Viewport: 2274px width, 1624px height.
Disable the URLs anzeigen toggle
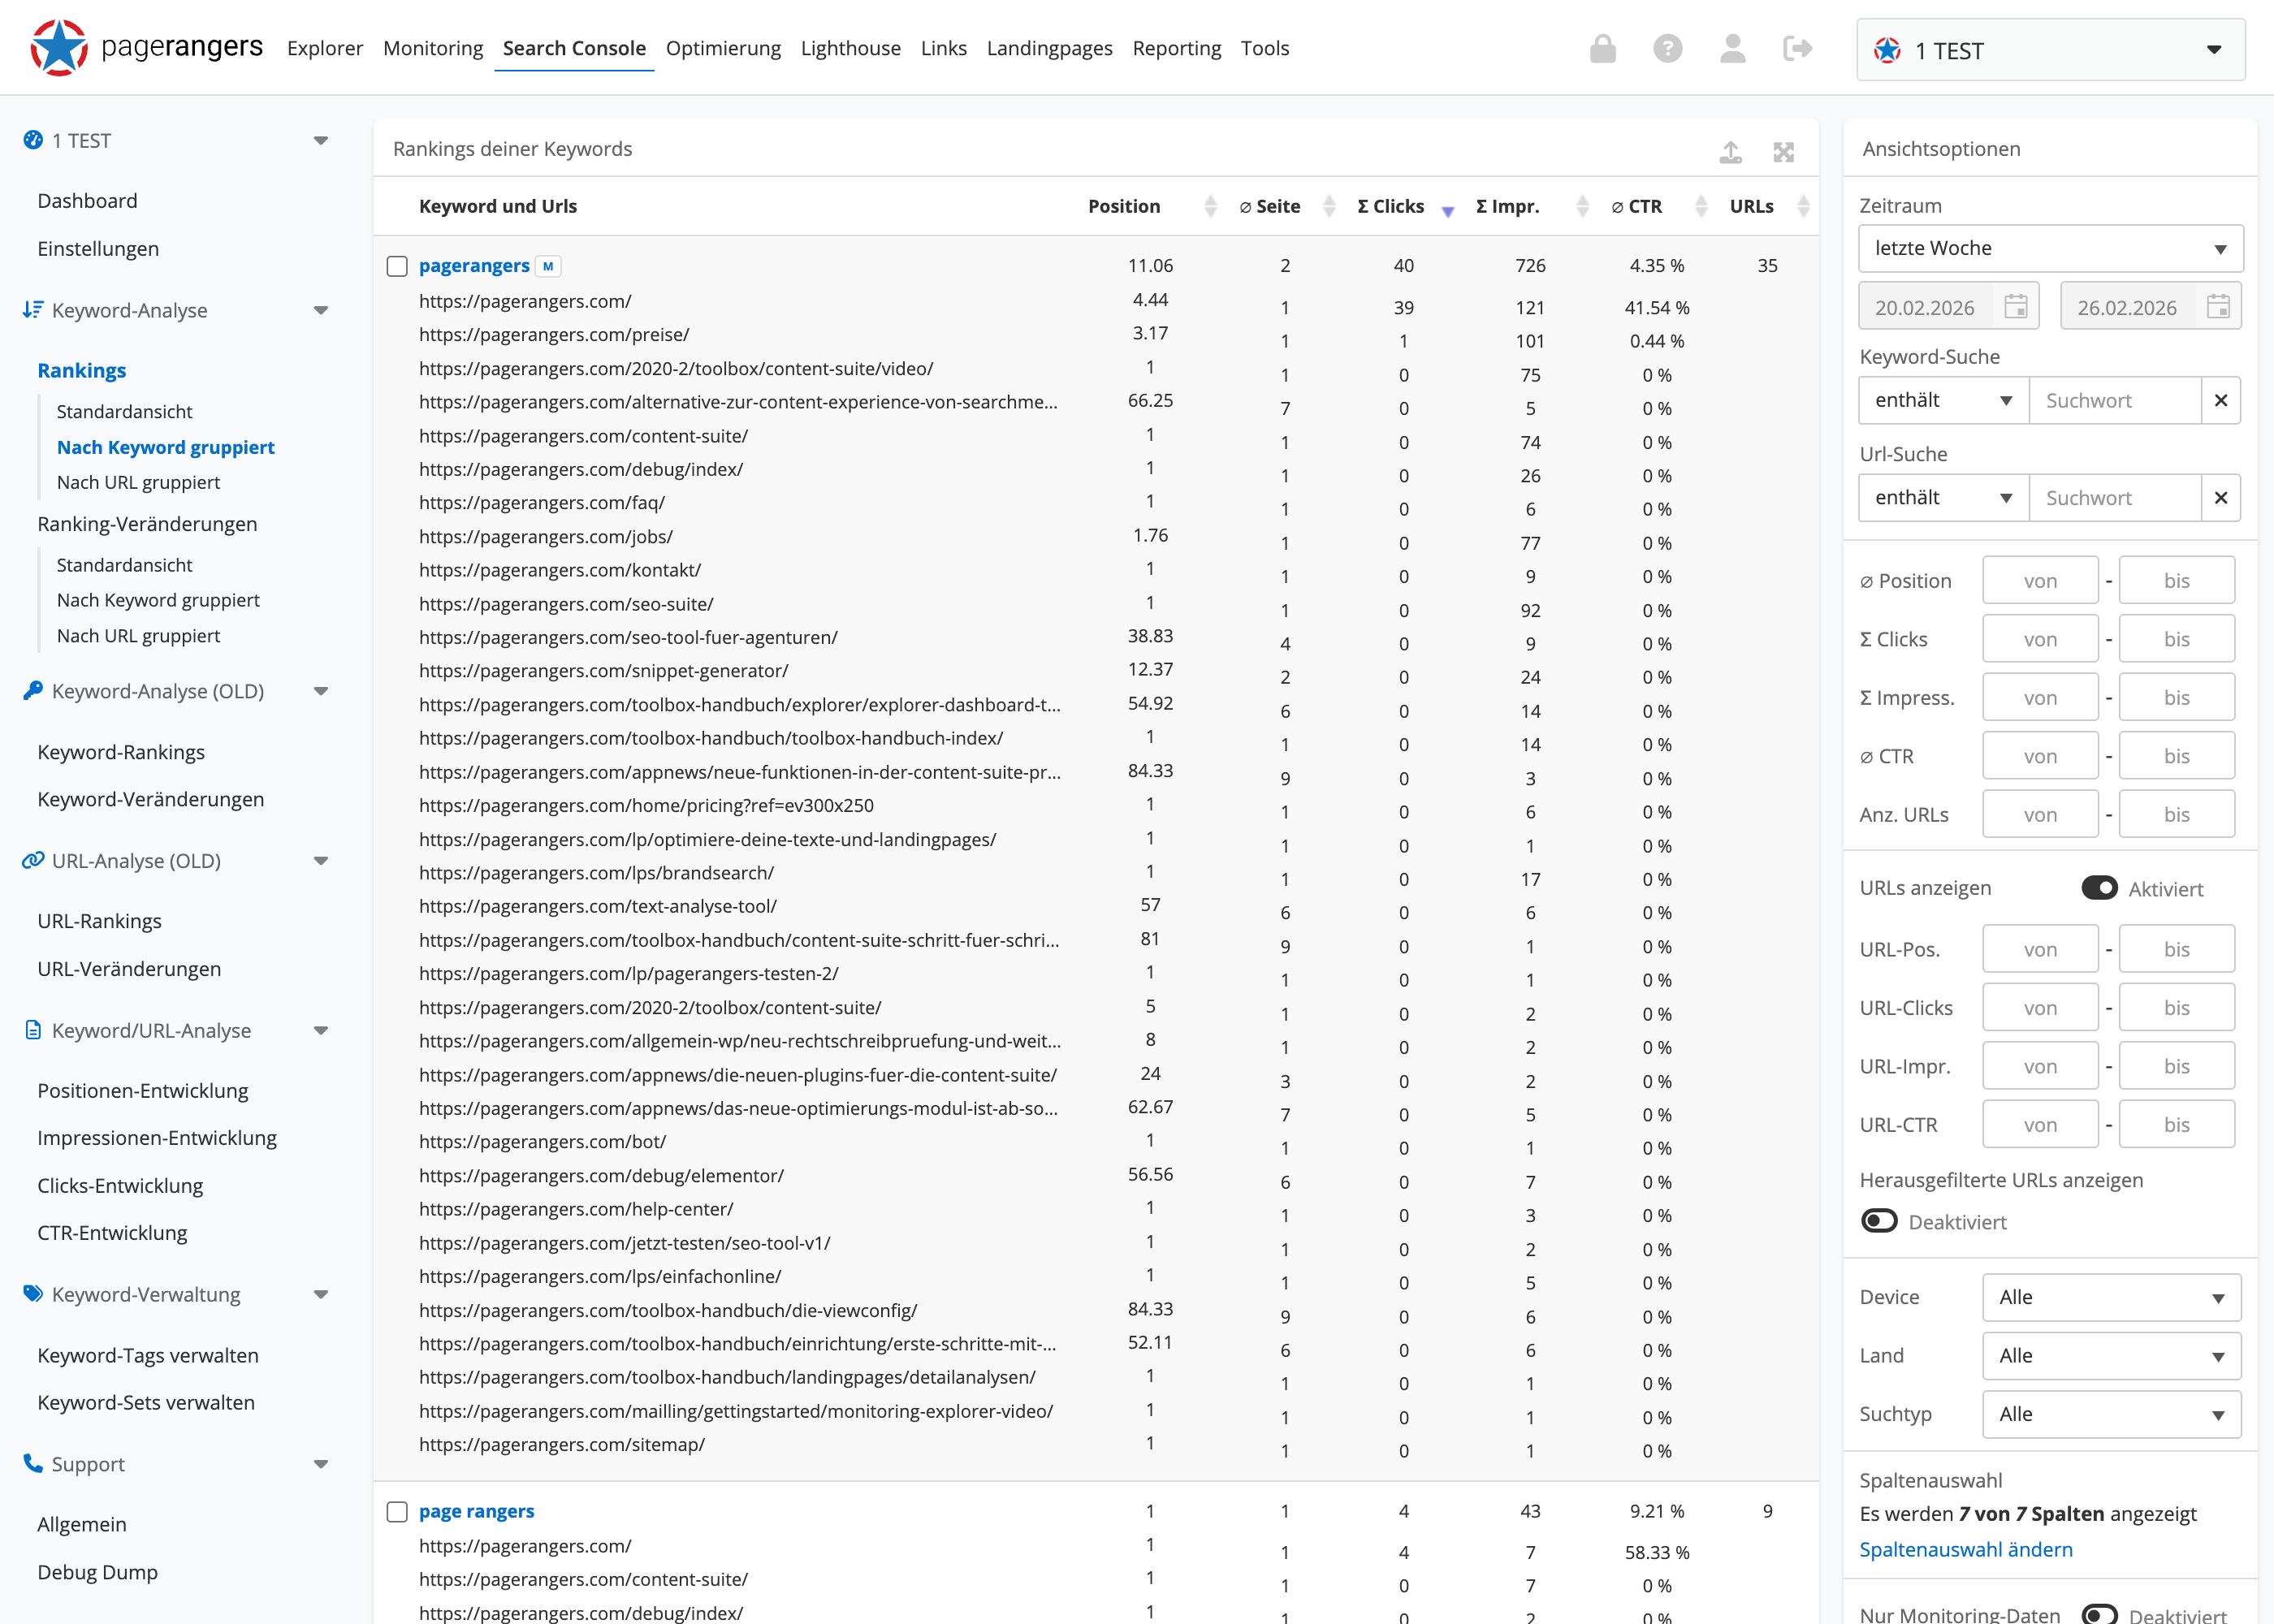[2100, 888]
